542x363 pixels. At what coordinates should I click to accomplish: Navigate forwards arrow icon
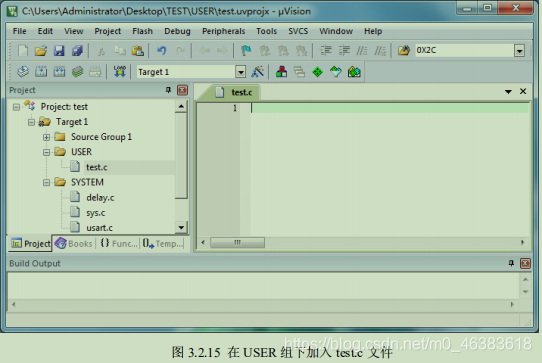[222, 51]
